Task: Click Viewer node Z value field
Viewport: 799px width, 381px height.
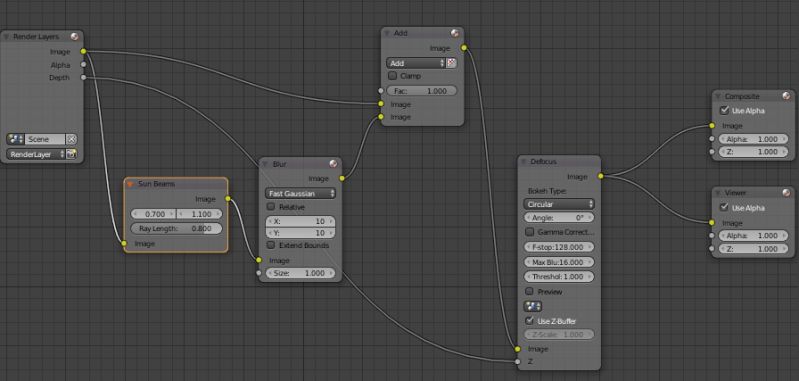Action: (x=753, y=249)
